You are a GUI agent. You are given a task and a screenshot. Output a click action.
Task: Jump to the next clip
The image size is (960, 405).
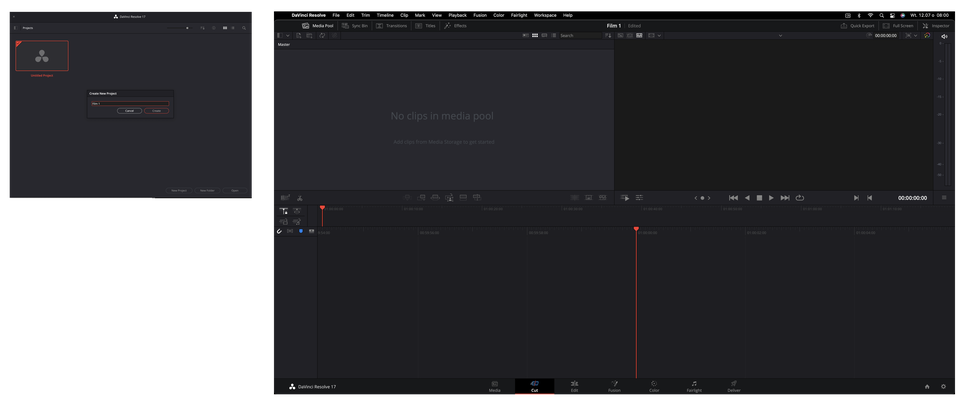785,198
